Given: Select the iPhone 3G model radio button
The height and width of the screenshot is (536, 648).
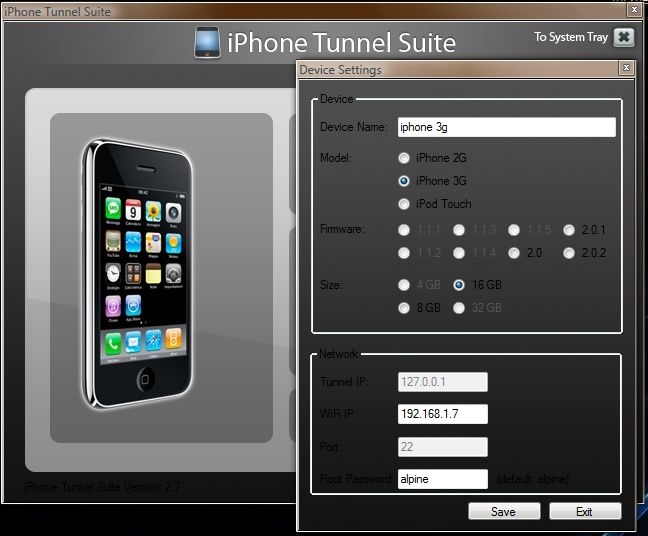Looking at the screenshot, I should 404,181.
